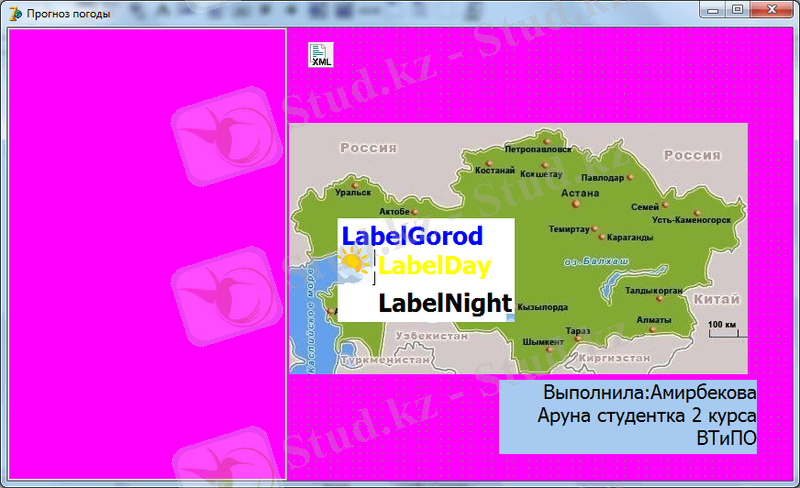Minimize the Прогноз погоды window
Screen dimensions: 800x488
pos(714,10)
